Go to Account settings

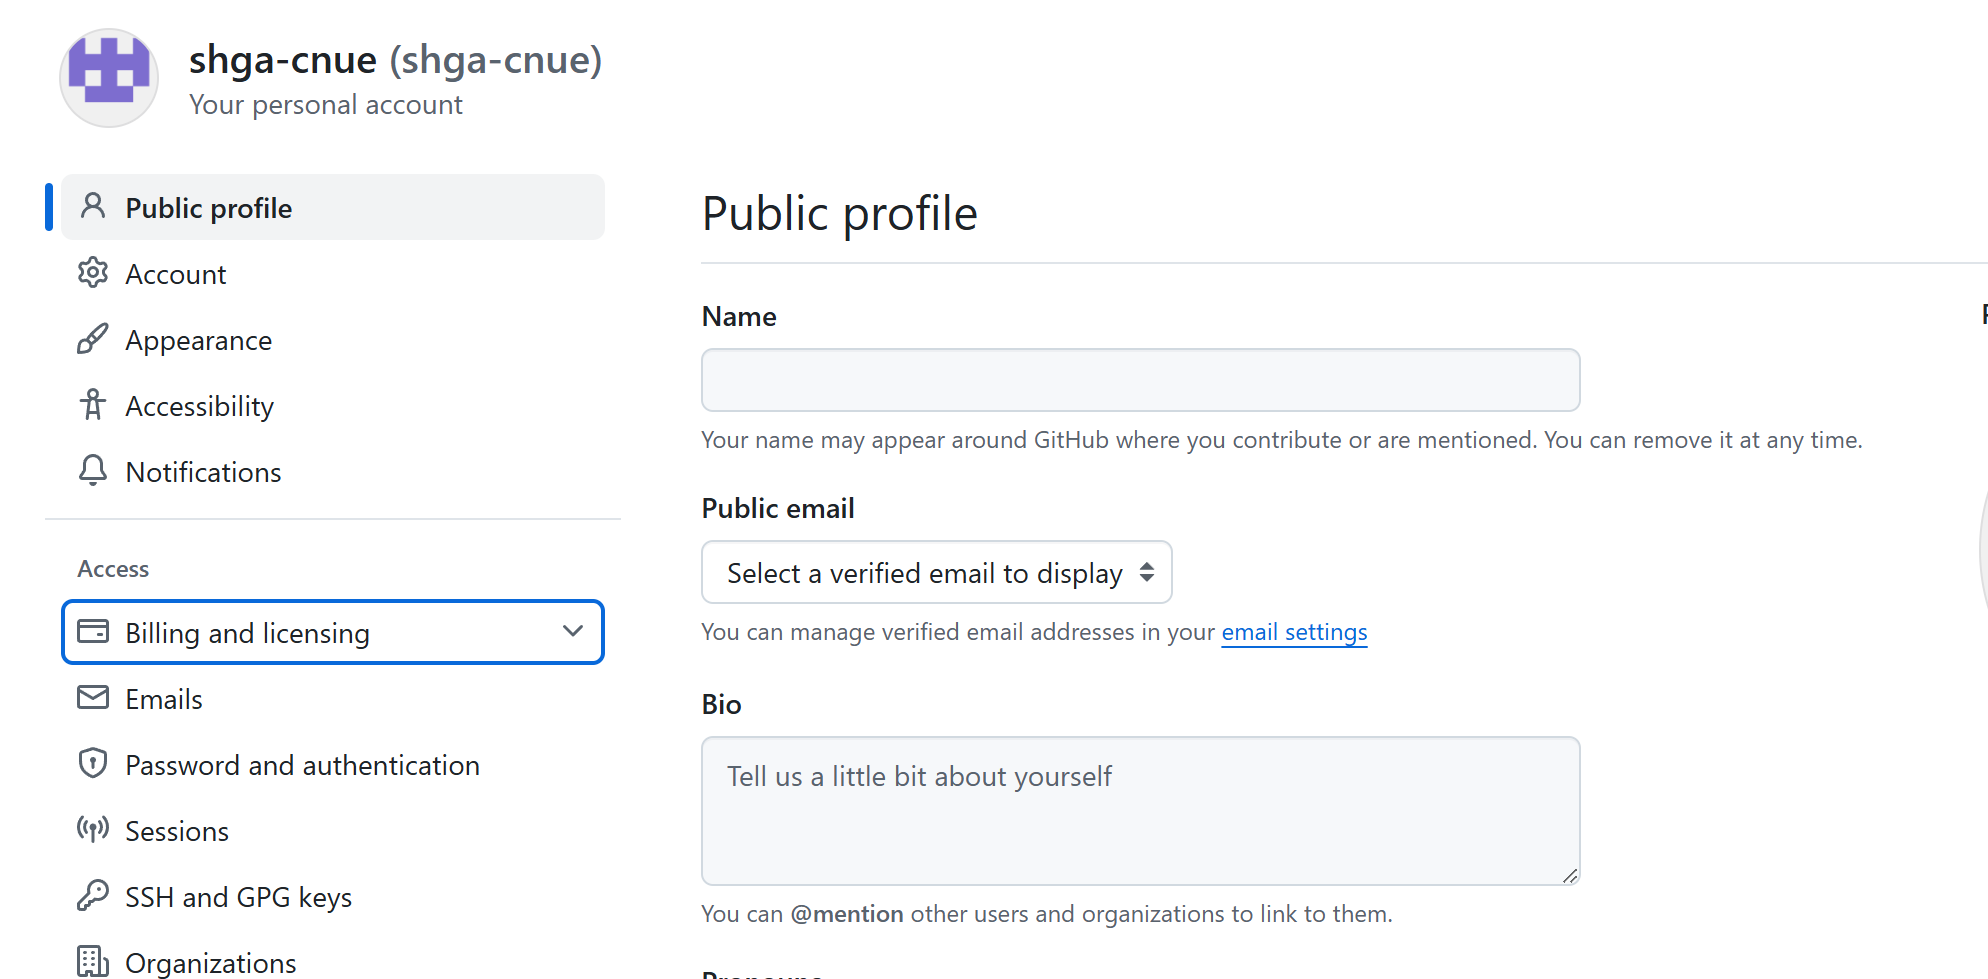333,274
